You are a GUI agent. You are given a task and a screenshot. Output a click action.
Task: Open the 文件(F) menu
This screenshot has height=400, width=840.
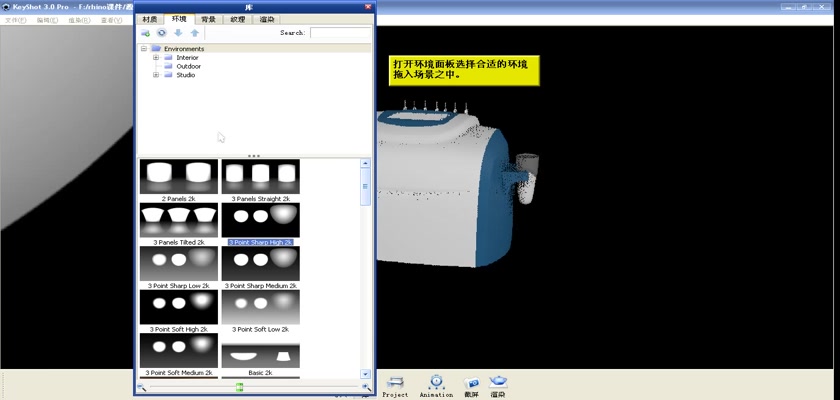[x=17, y=20]
